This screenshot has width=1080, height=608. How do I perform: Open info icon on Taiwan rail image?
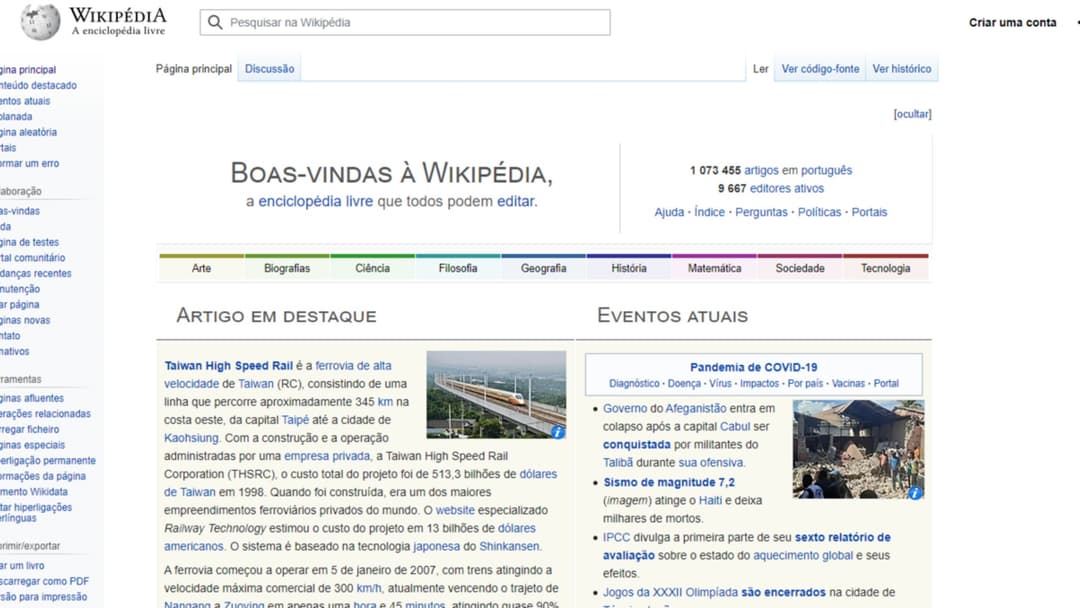[557, 432]
